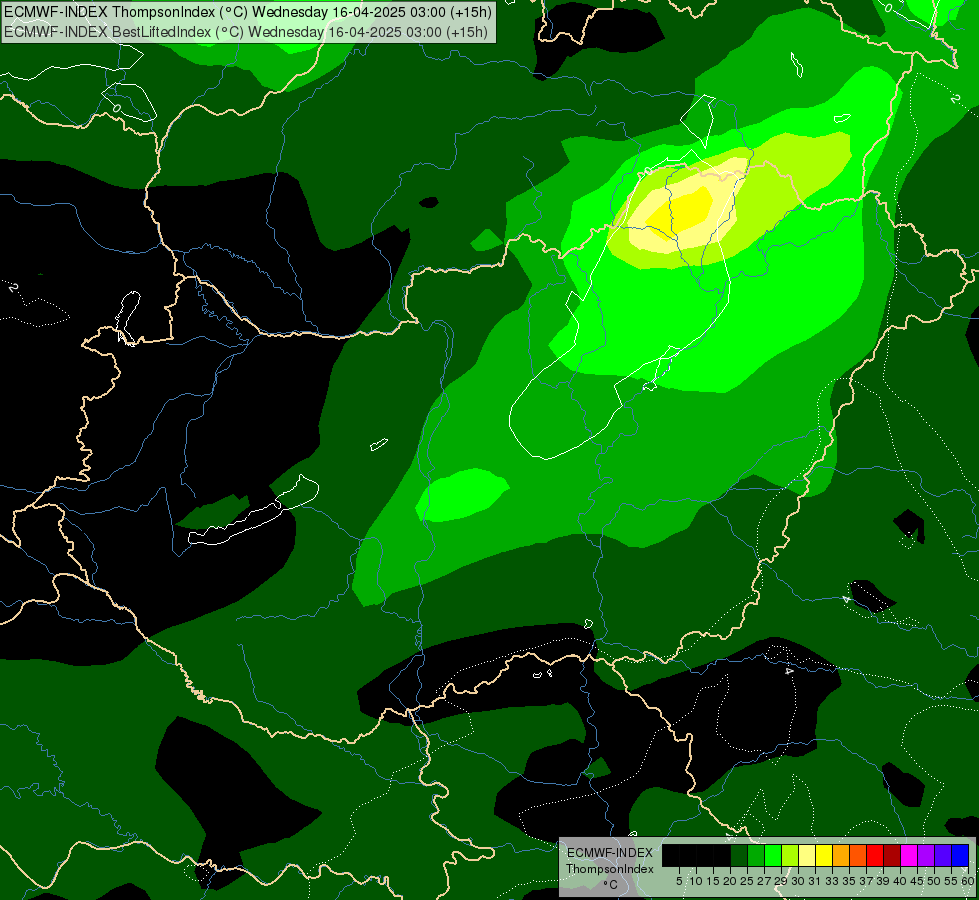Select the magenta 40–45 legend swatch
The height and width of the screenshot is (900, 979).
(x=909, y=855)
